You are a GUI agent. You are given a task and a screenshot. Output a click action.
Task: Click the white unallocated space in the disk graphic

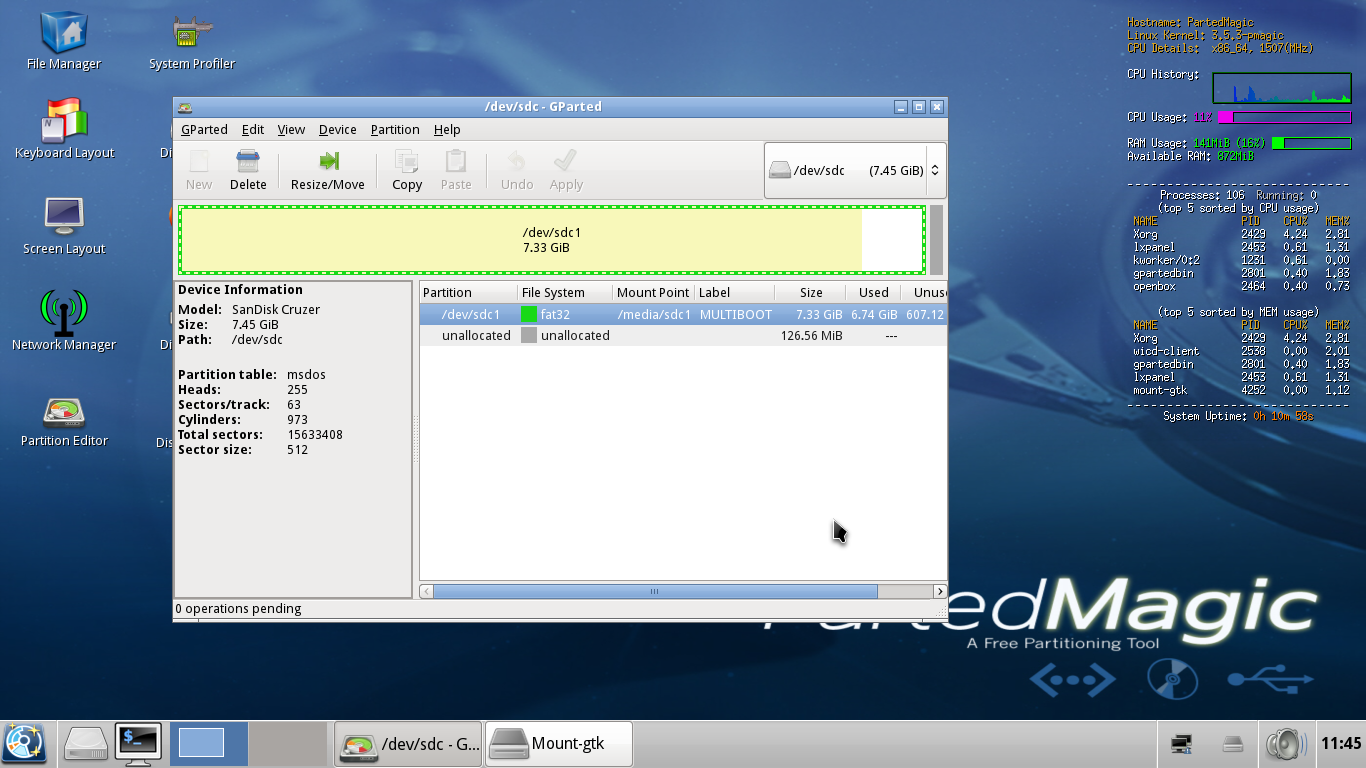[x=891, y=240]
